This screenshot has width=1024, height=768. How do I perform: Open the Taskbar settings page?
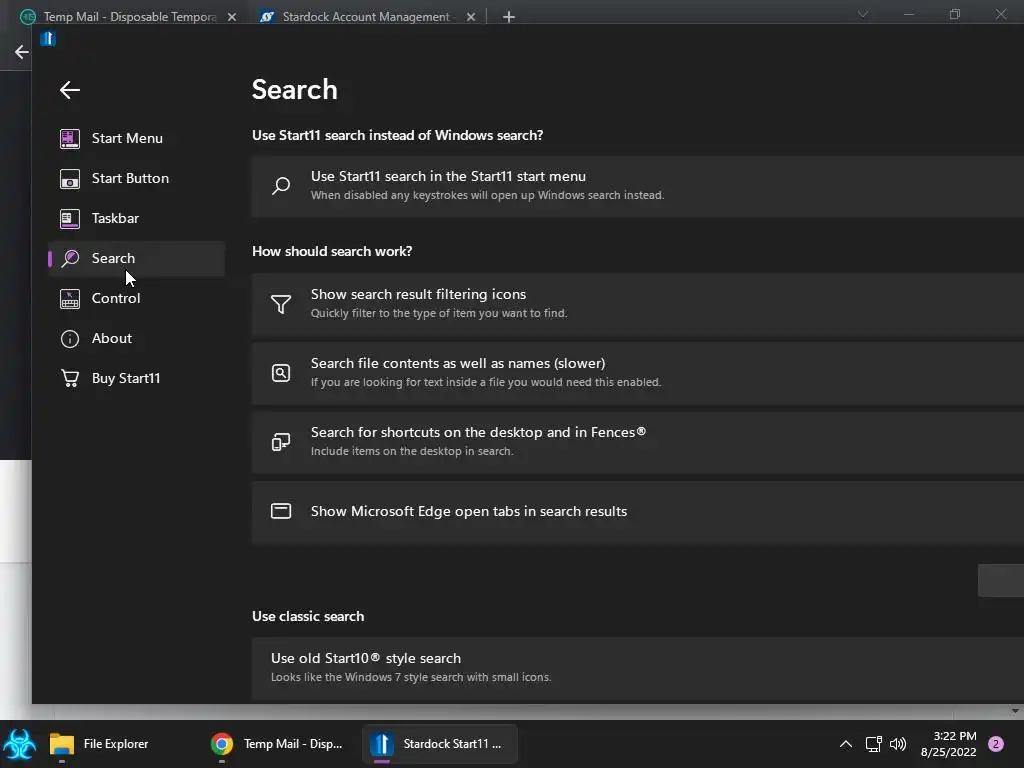point(136,218)
